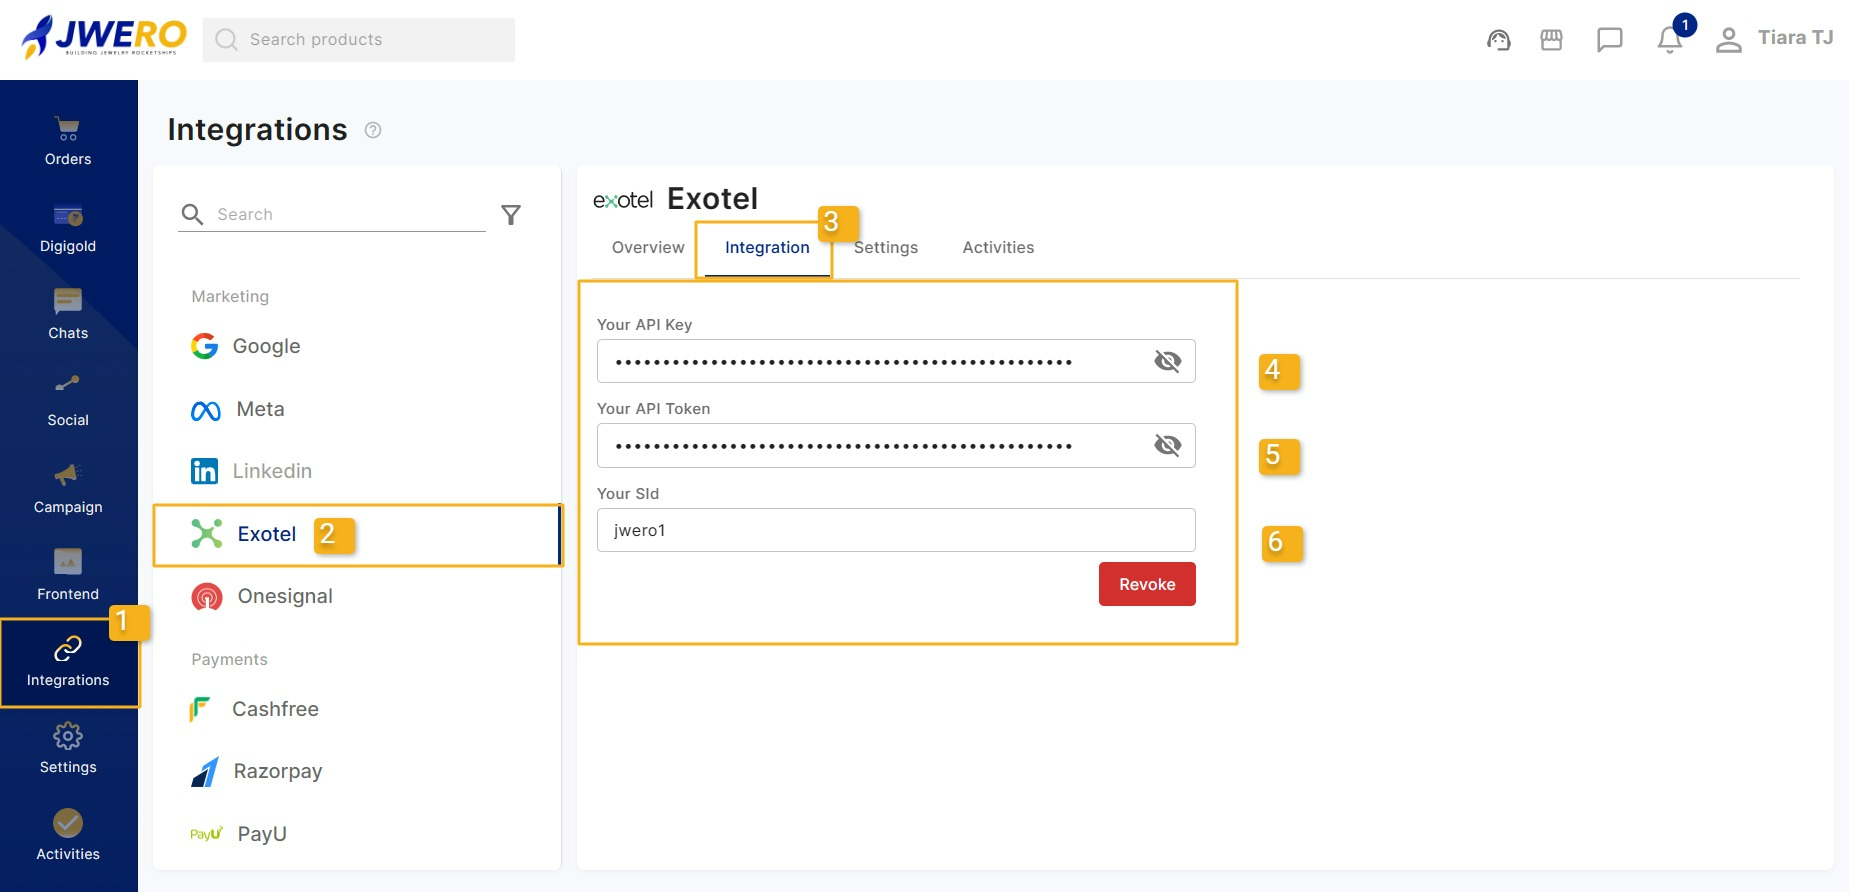This screenshot has height=892, width=1849.
Task: Show the hidden API Key value
Action: click(x=1167, y=361)
